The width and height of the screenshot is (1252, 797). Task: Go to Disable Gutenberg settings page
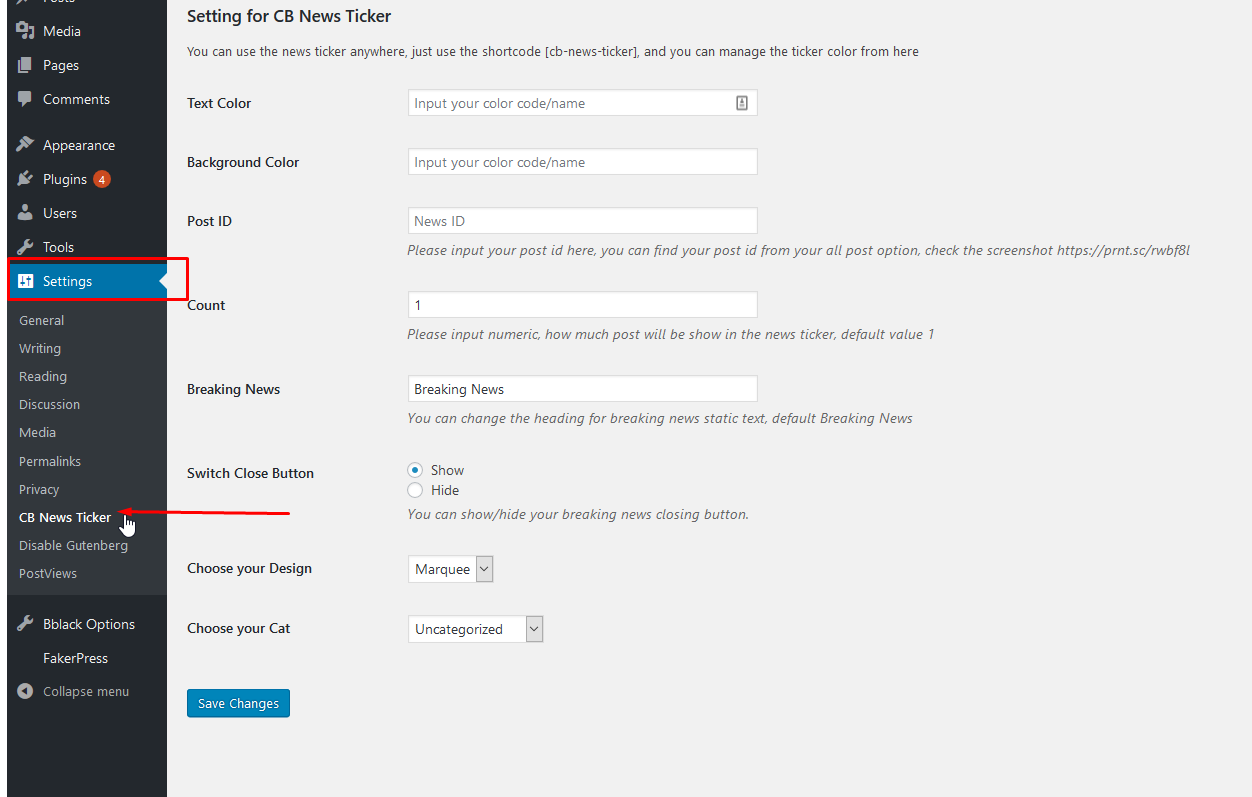73,545
